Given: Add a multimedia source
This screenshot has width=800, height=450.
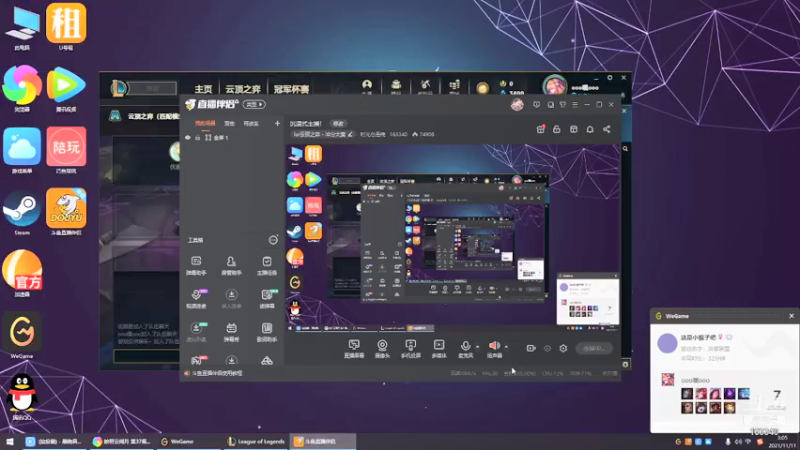Looking at the screenshot, I should pyautogui.click(x=439, y=349).
